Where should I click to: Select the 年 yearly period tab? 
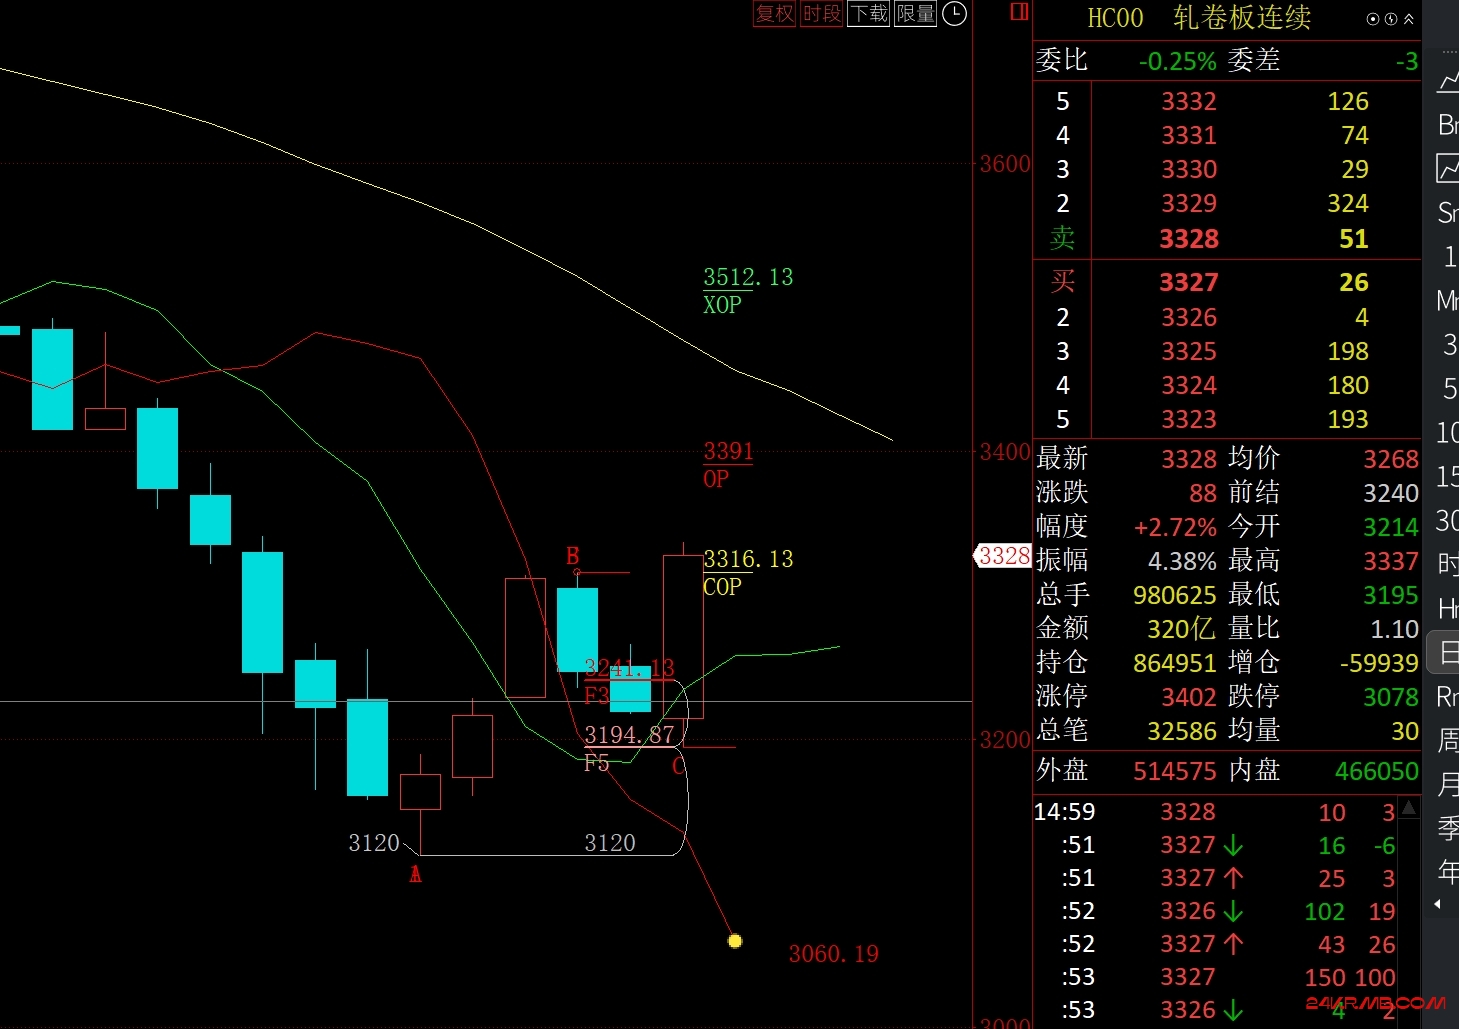point(1448,873)
